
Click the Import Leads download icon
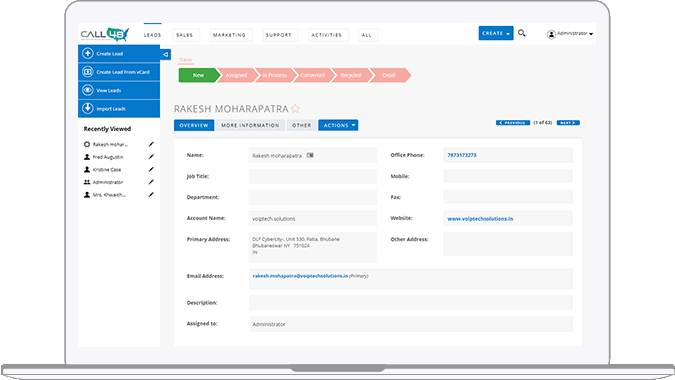[x=87, y=108]
